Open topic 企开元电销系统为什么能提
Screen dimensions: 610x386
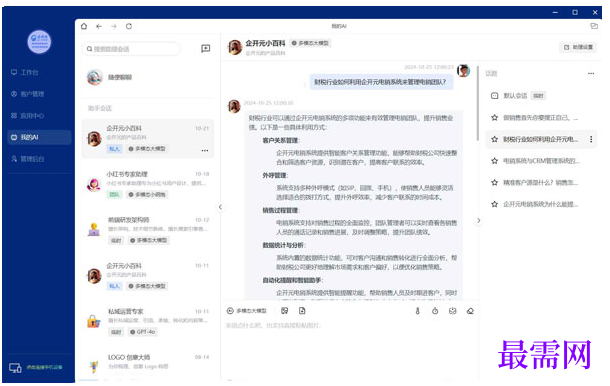(541, 204)
